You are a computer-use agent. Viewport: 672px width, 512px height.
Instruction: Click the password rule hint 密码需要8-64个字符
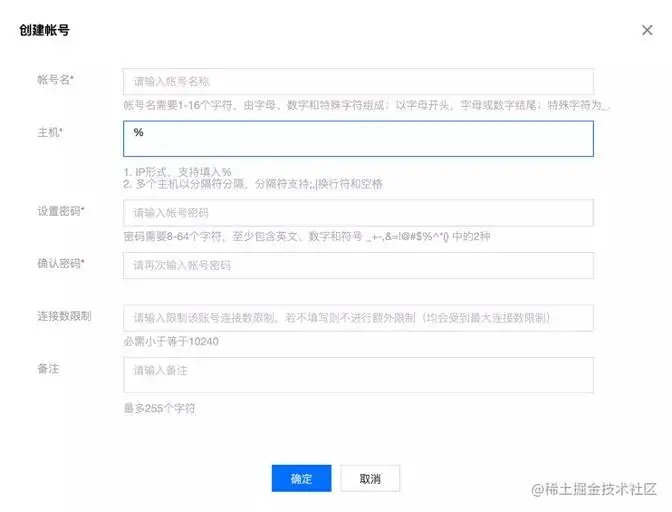[307, 237]
